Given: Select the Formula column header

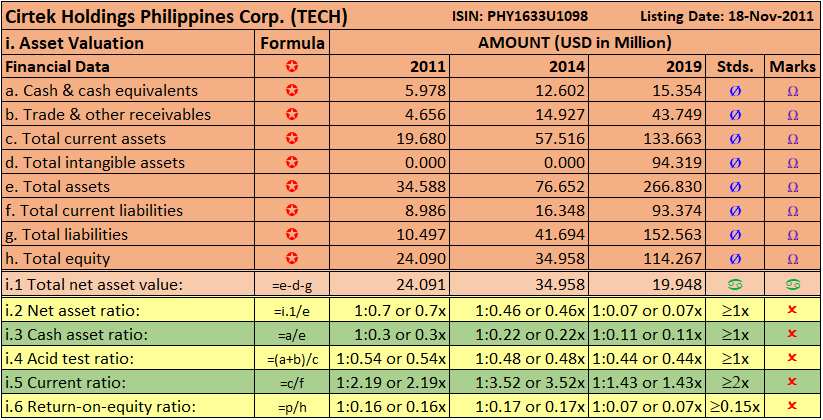Looking at the screenshot, I should [x=292, y=43].
